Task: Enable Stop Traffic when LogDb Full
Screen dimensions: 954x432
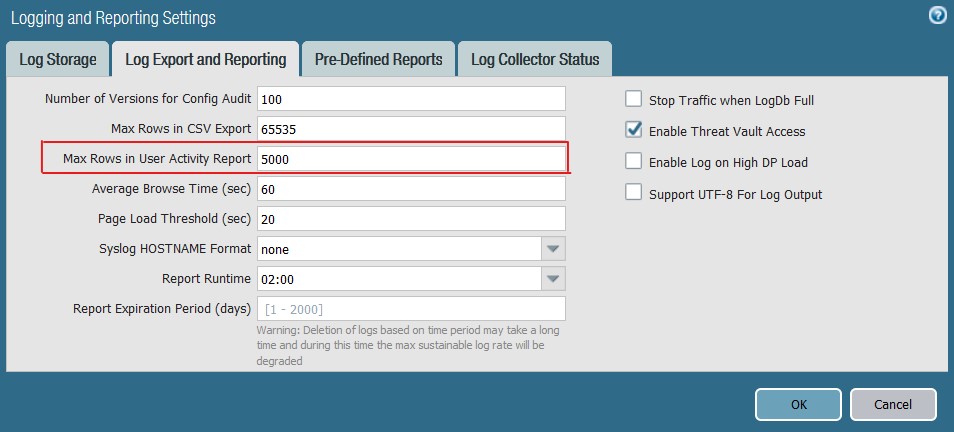Action: tap(633, 99)
